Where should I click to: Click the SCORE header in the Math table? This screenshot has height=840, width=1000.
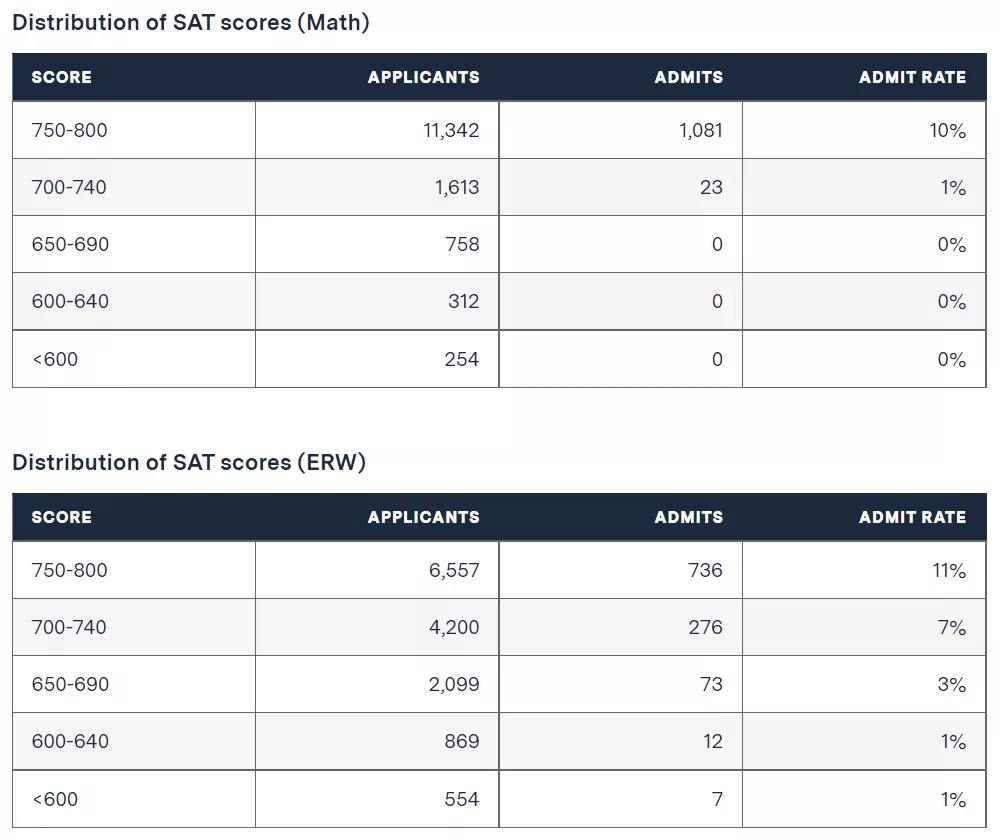click(x=61, y=77)
